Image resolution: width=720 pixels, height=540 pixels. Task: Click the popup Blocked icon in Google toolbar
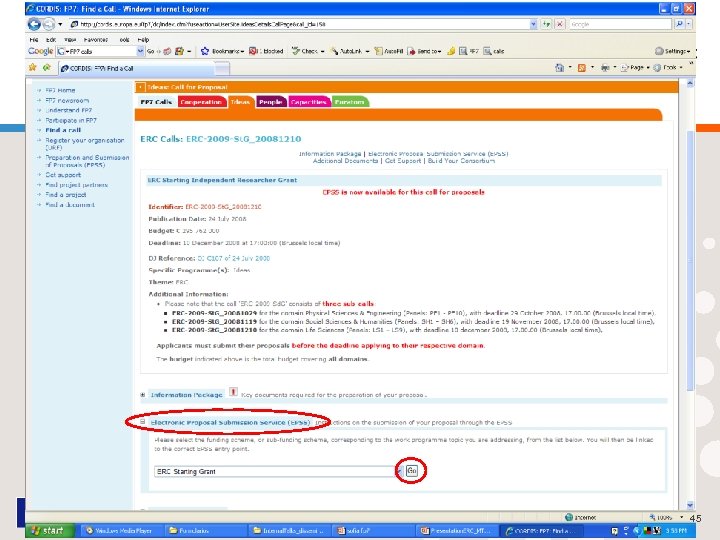(253, 51)
